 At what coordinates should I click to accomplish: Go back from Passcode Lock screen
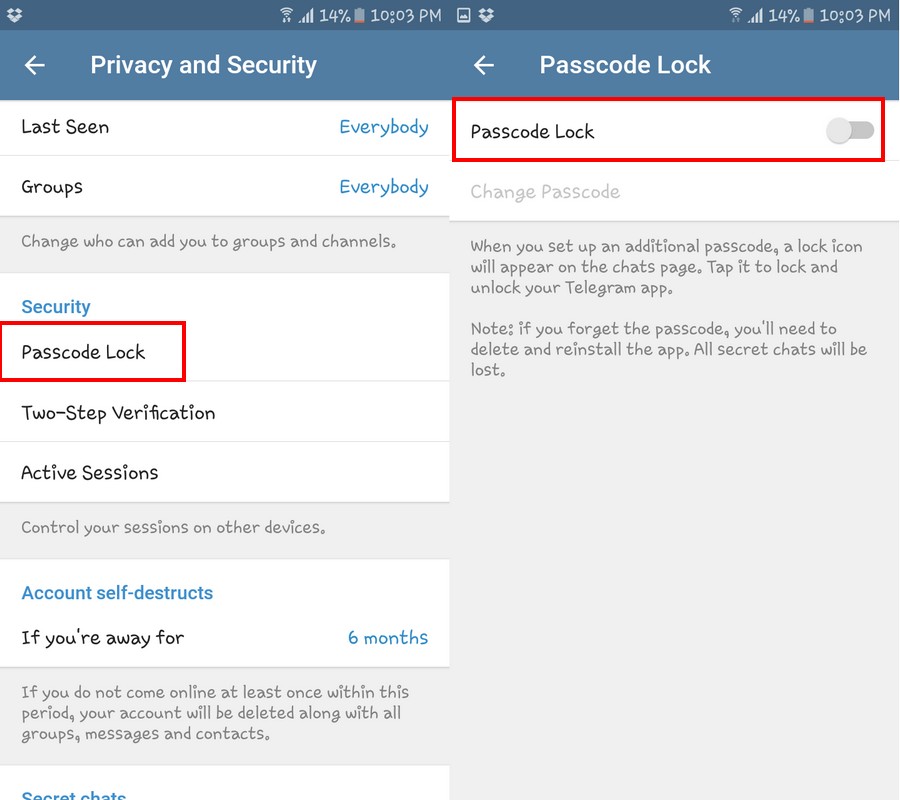click(x=484, y=65)
